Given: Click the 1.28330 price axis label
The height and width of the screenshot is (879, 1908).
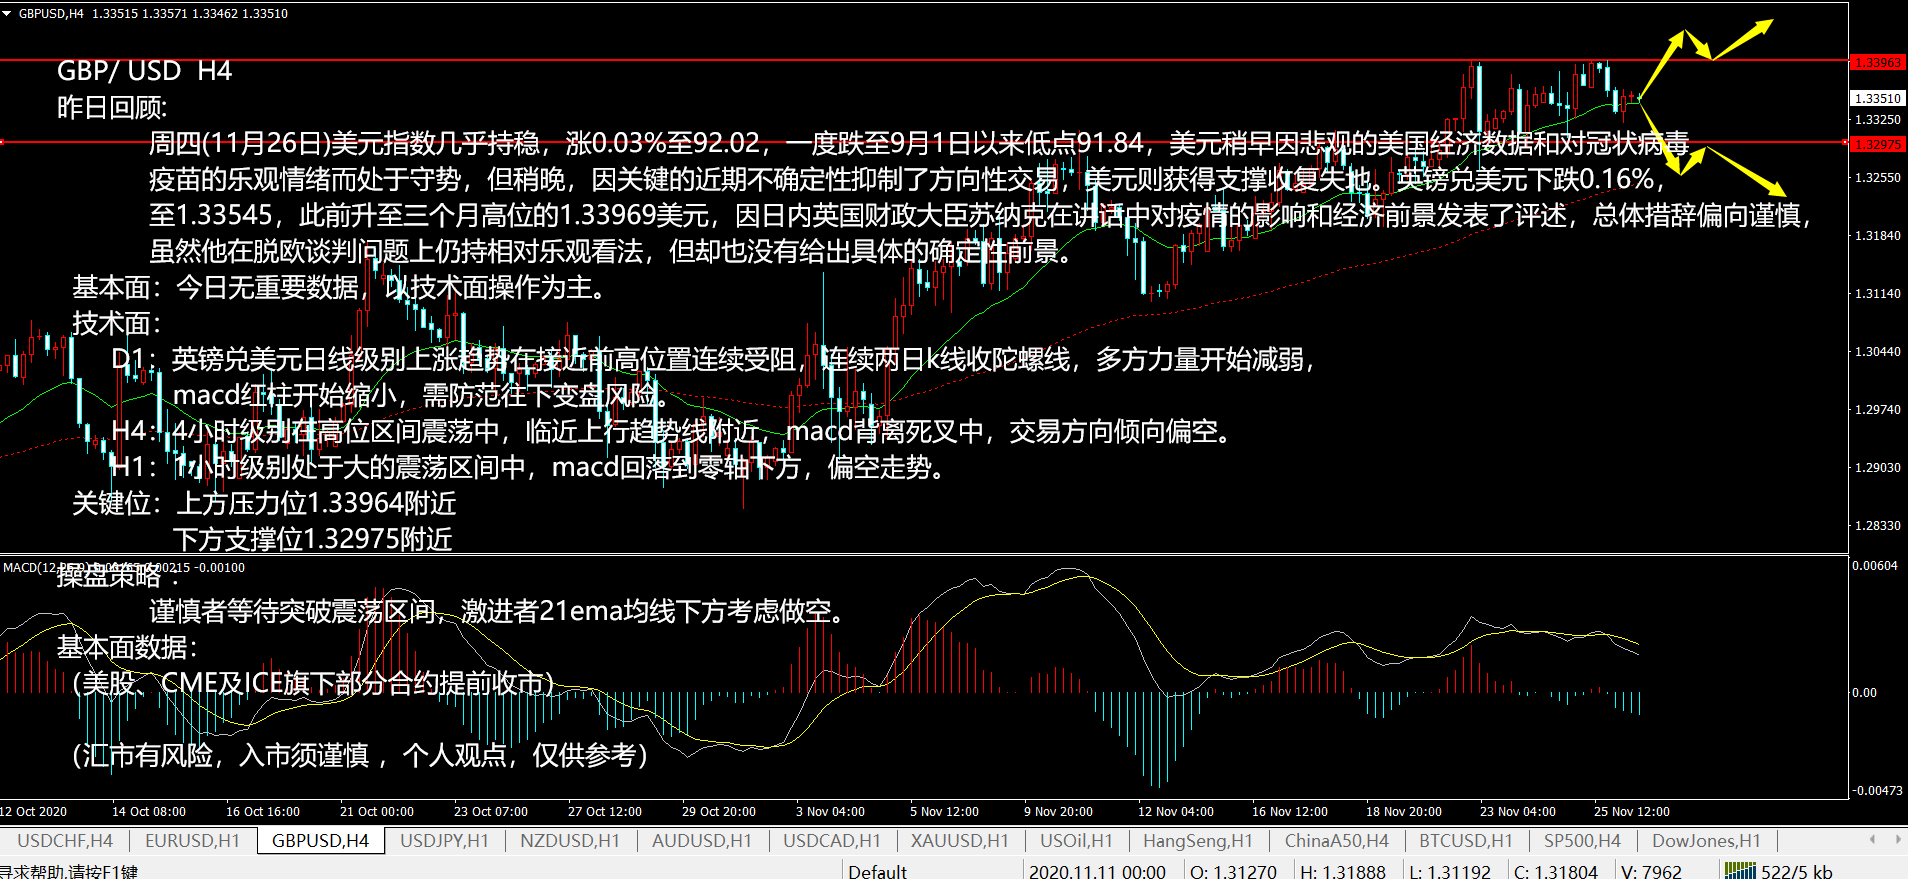Looking at the screenshot, I should [1877, 525].
